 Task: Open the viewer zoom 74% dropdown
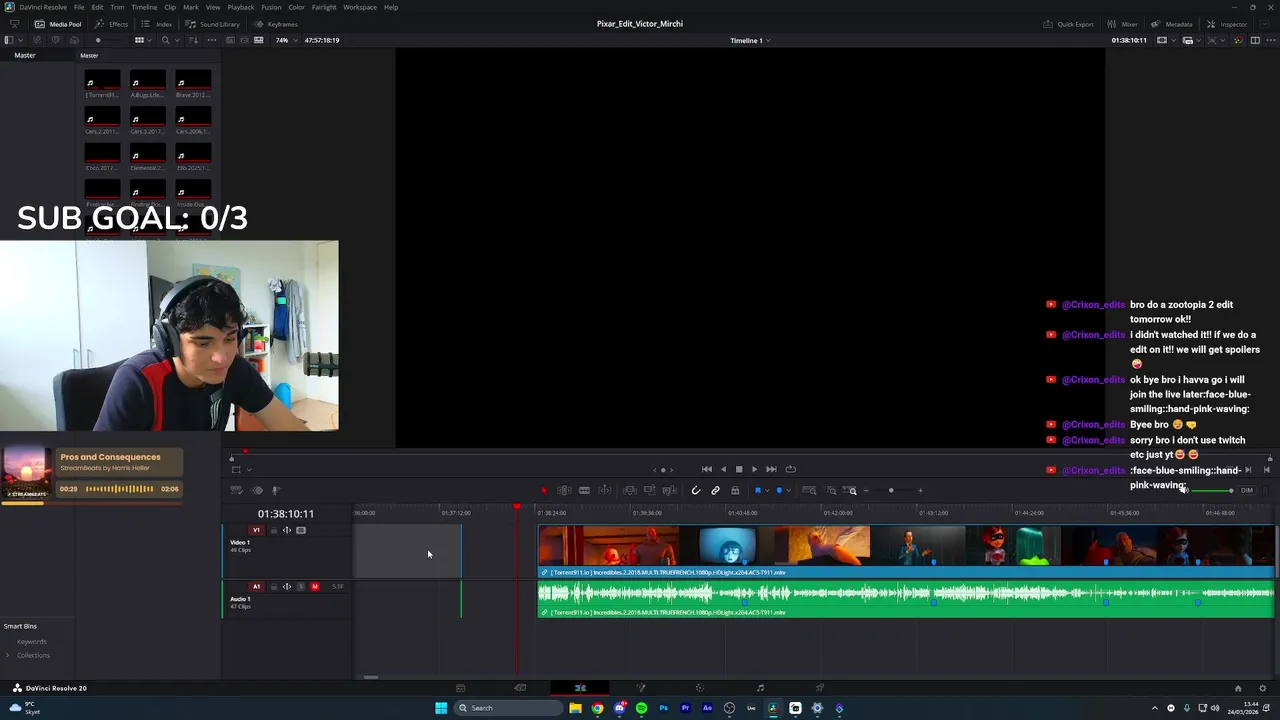click(x=288, y=40)
